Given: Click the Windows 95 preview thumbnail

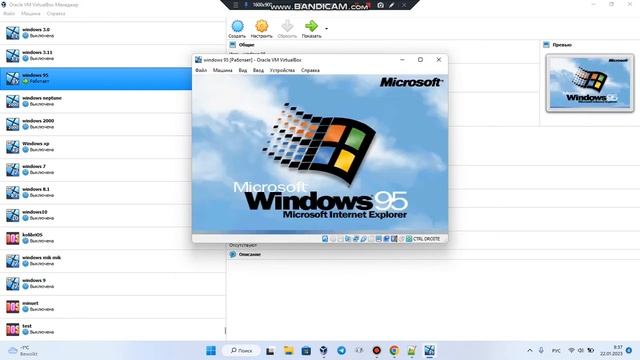Looking at the screenshot, I should tap(590, 83).
